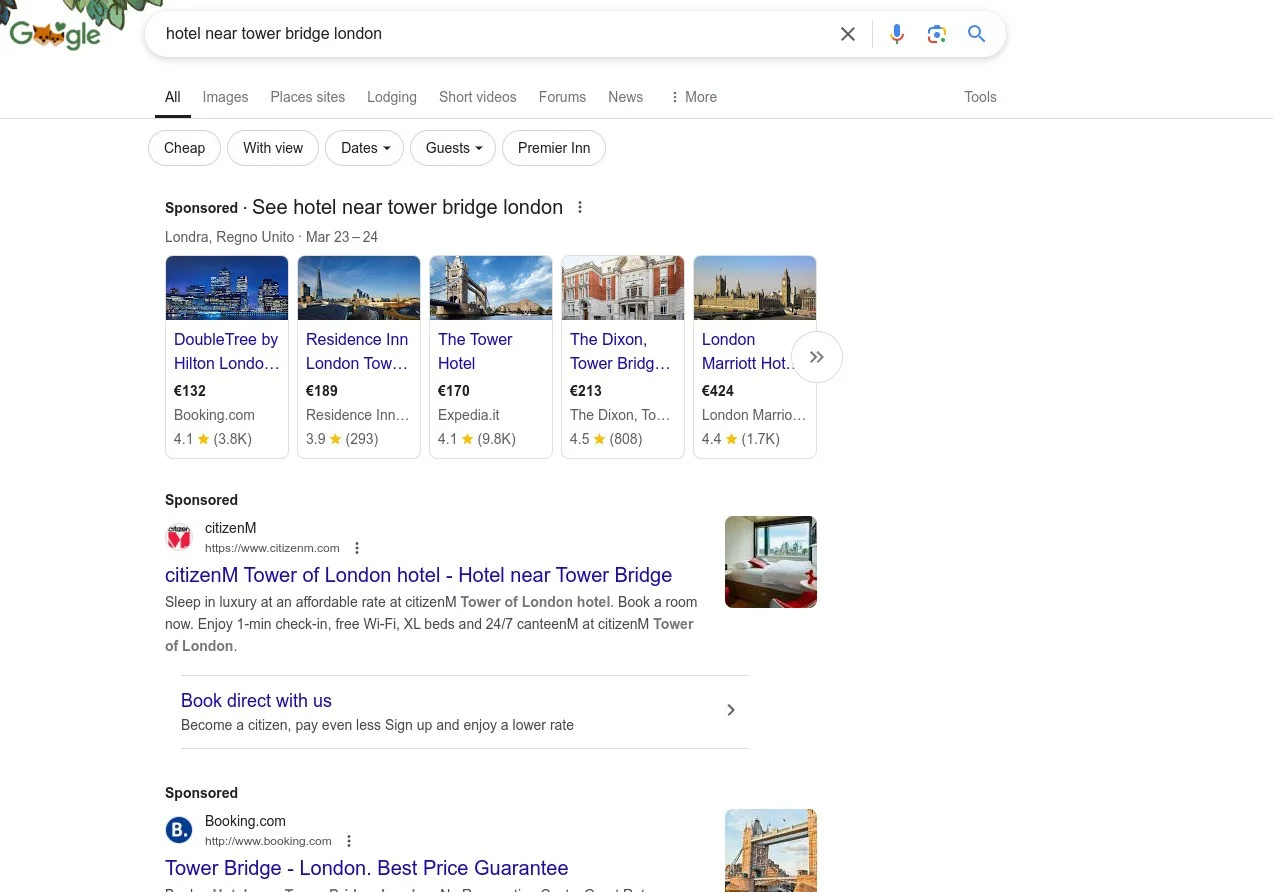Click DoubleTree hotel skyline thumbnail

[x=227, y=288]
